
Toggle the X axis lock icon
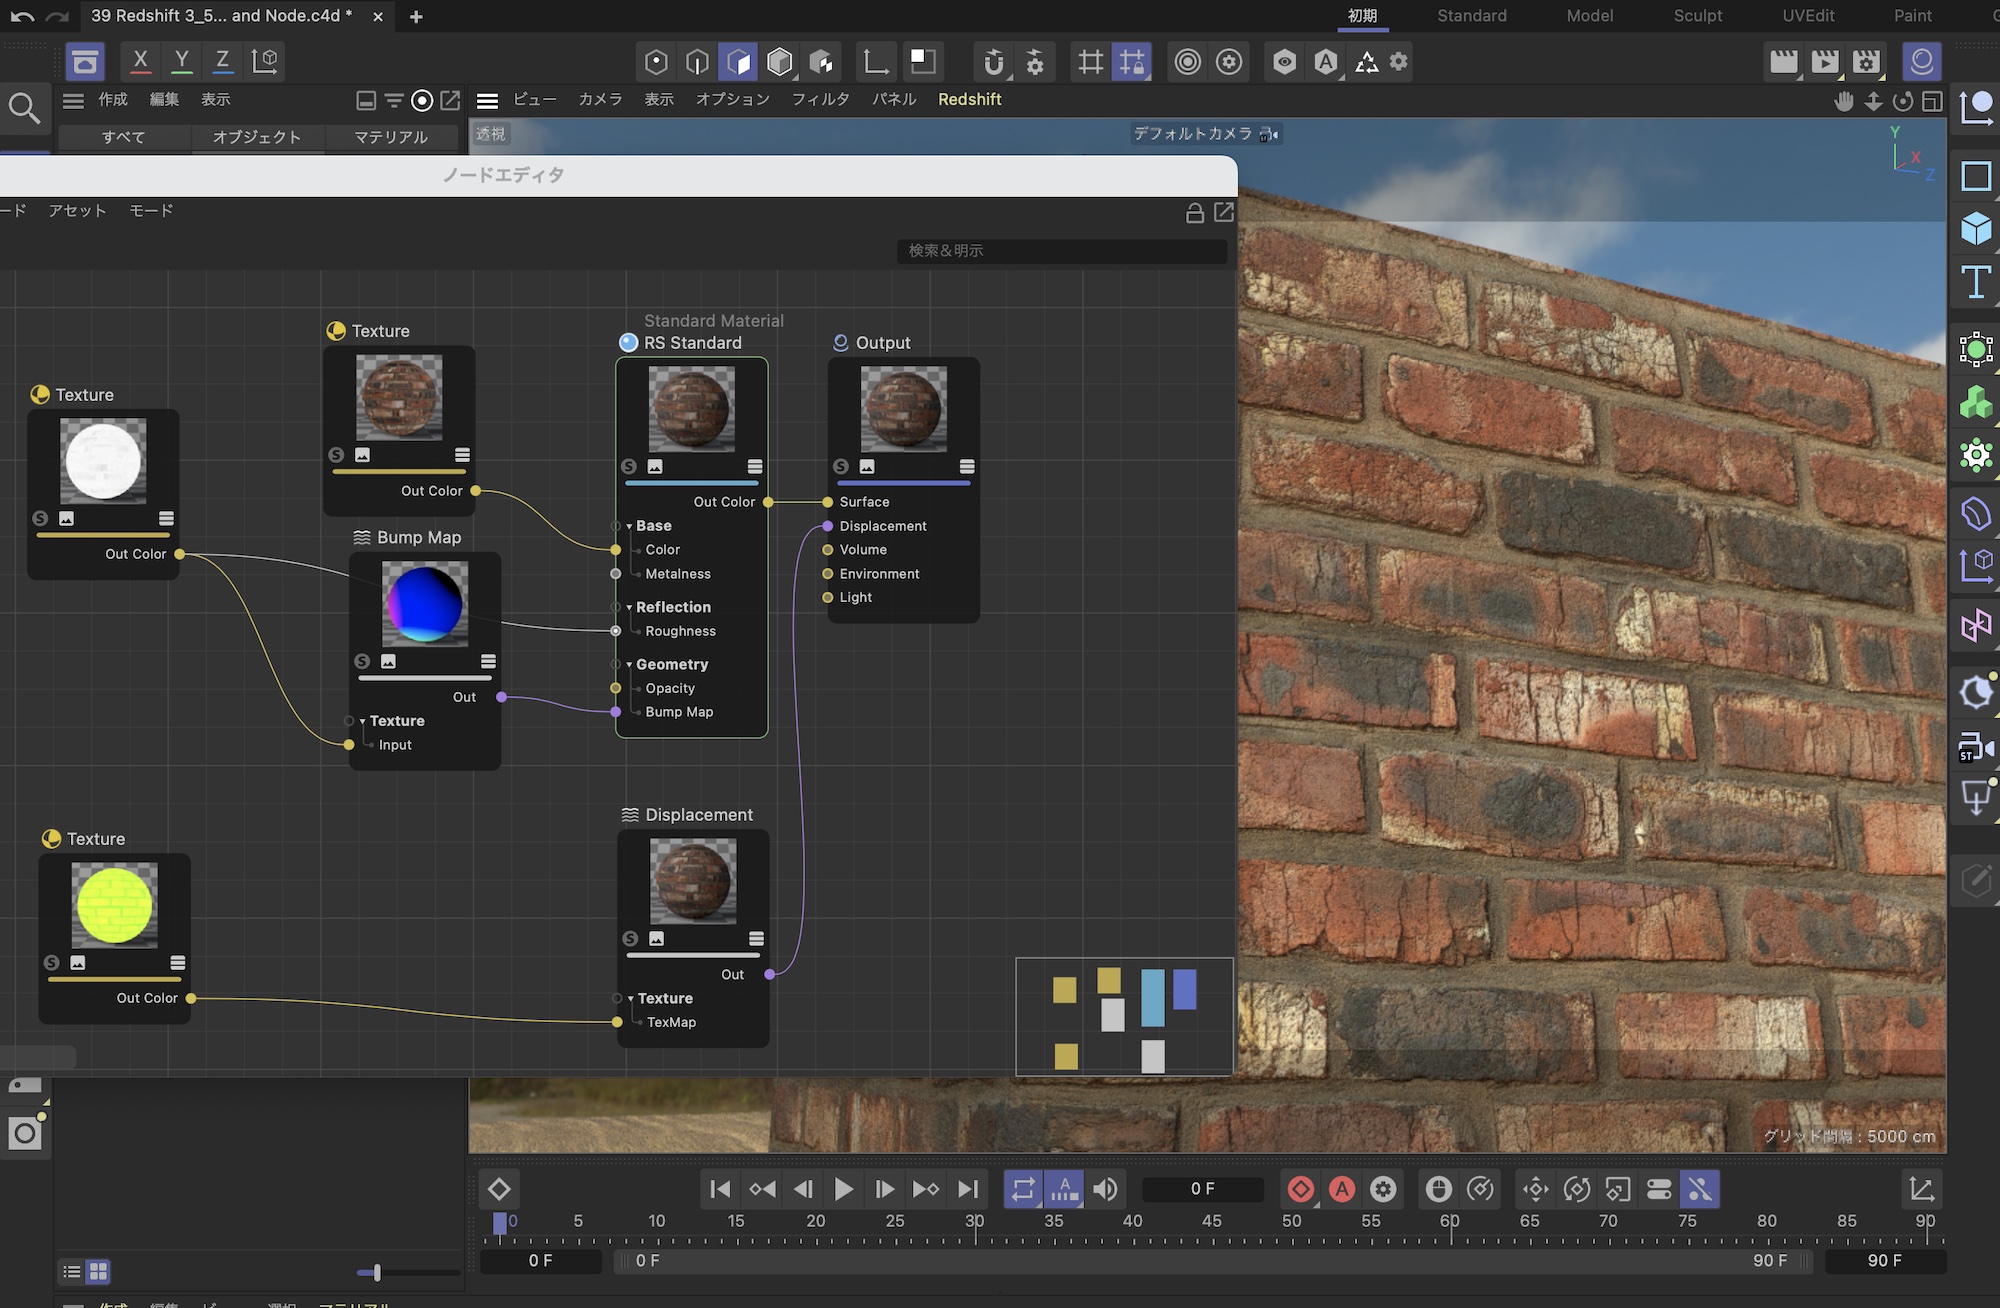(x=141, y=61)
